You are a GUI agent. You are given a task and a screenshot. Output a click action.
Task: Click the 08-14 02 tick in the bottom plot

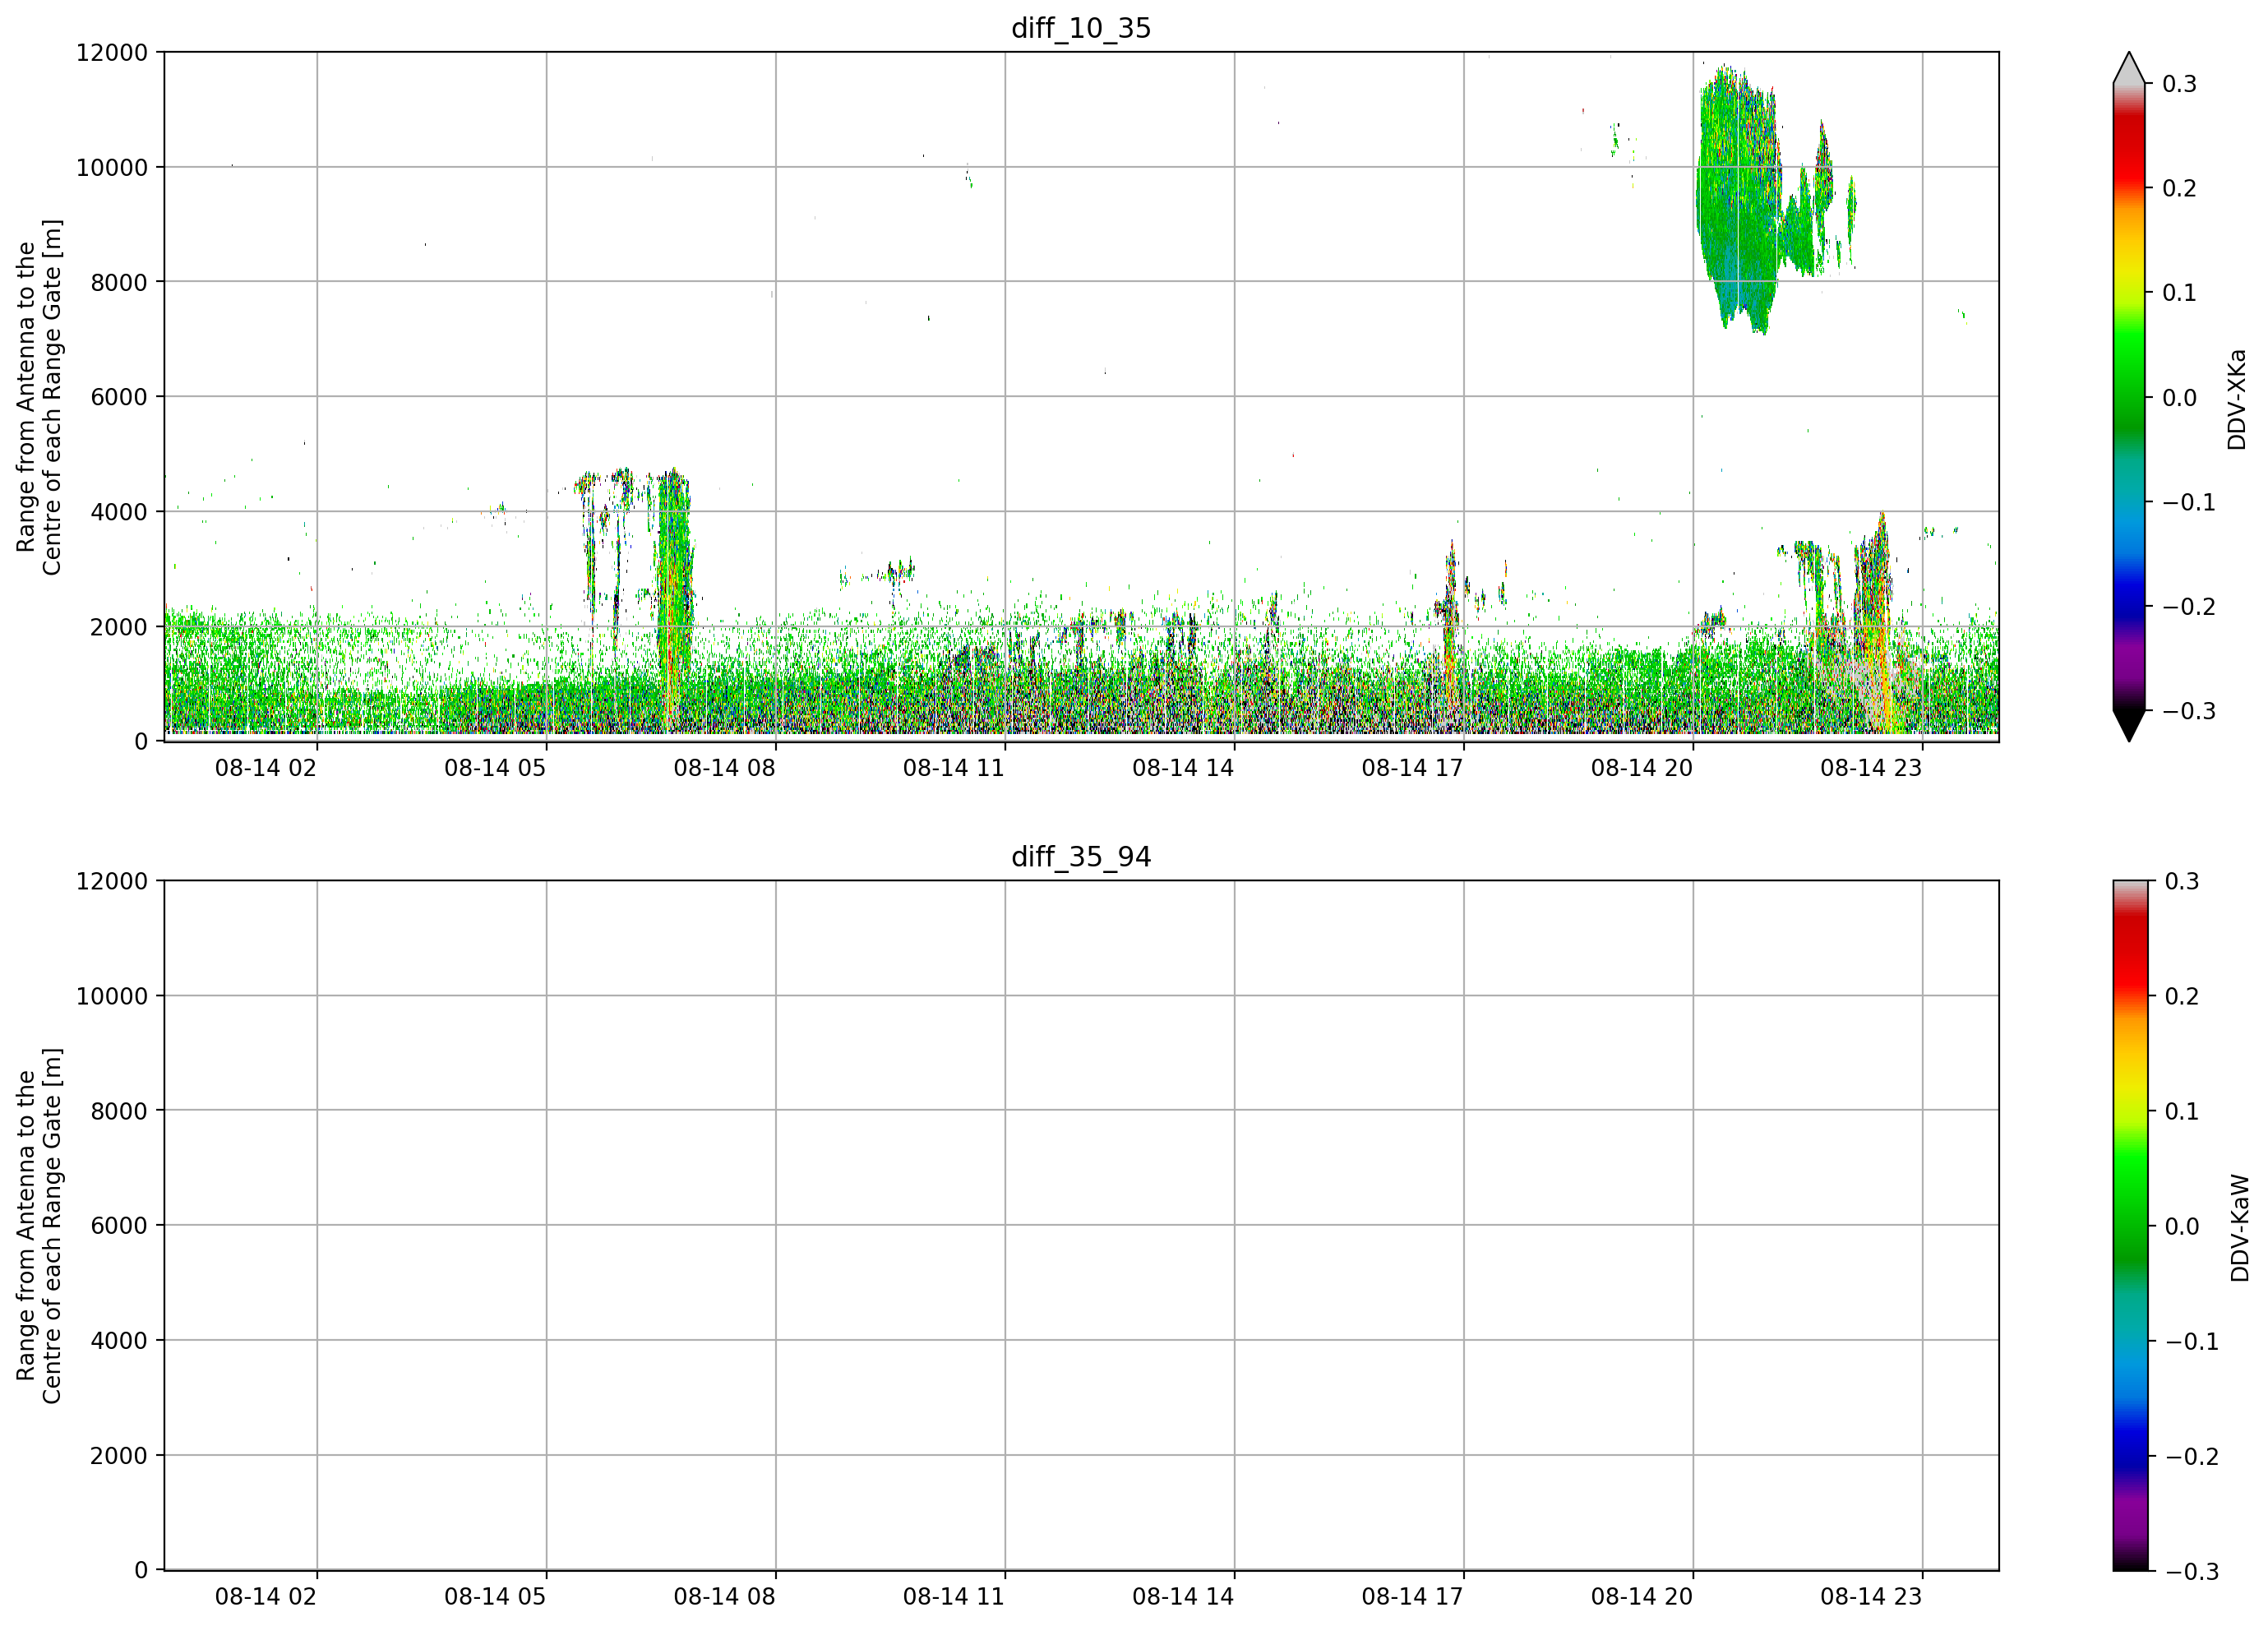266,1597
